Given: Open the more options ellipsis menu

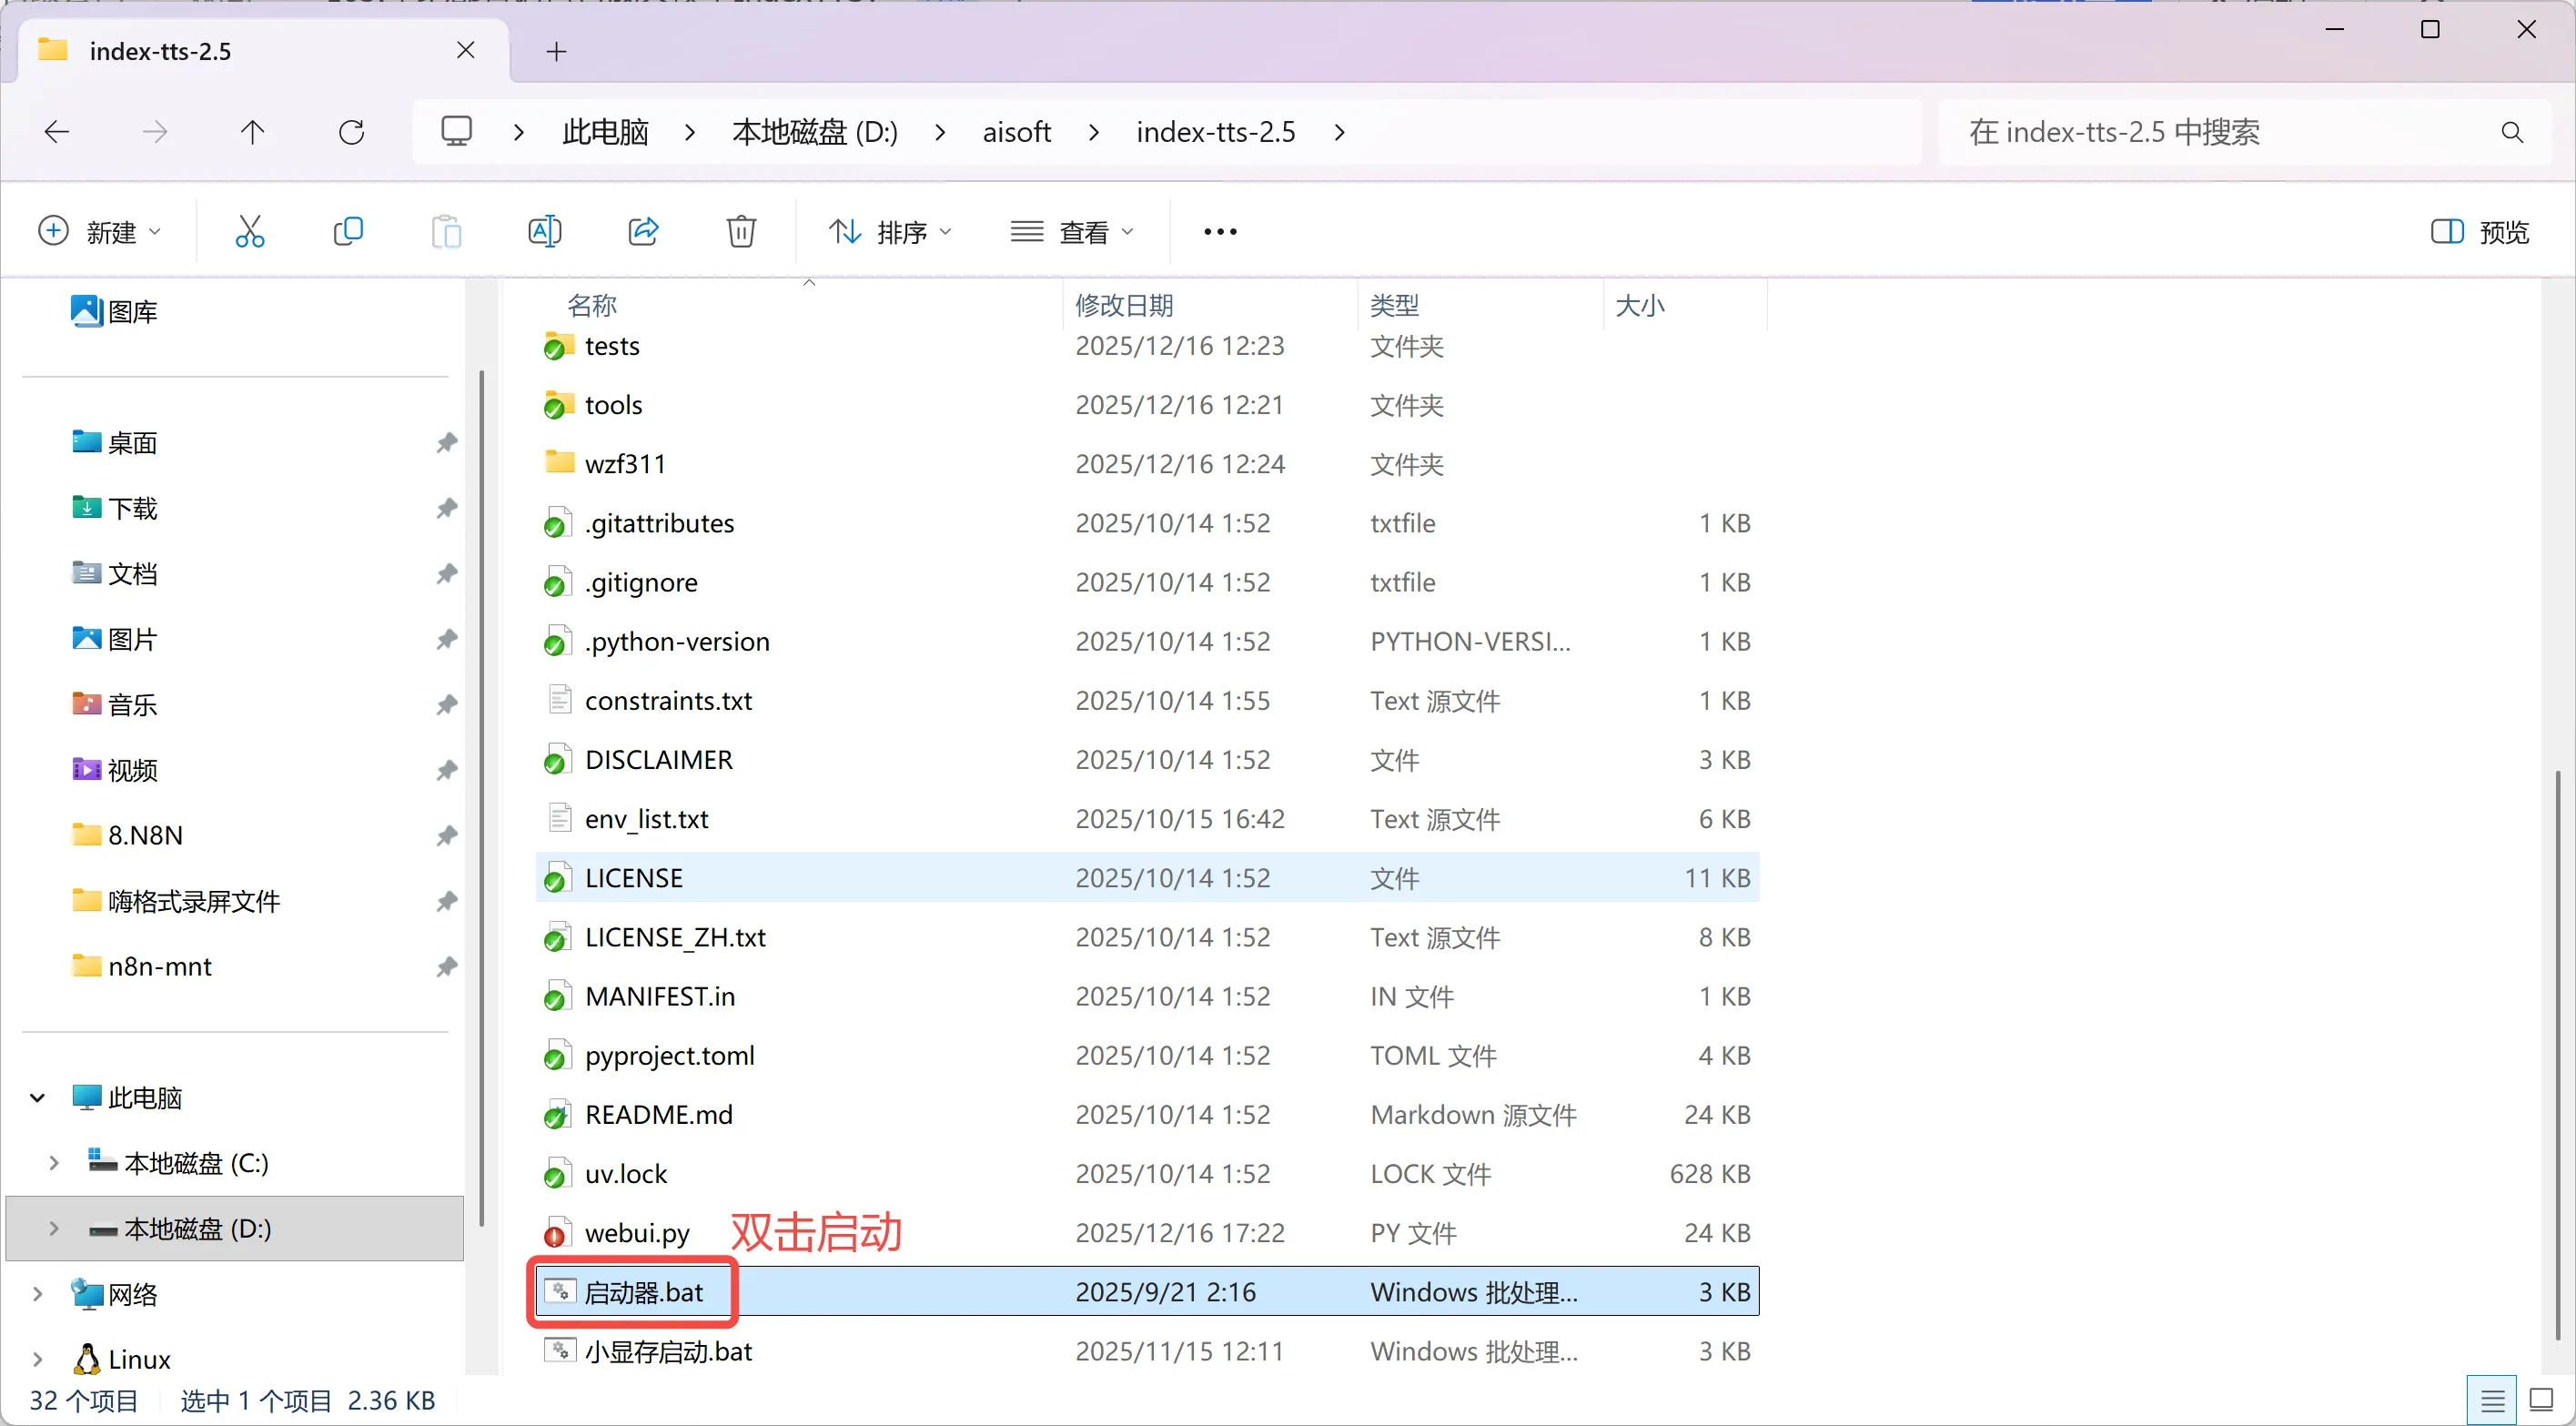Looking at the screenshot, I should click(x=1220, y=232).
